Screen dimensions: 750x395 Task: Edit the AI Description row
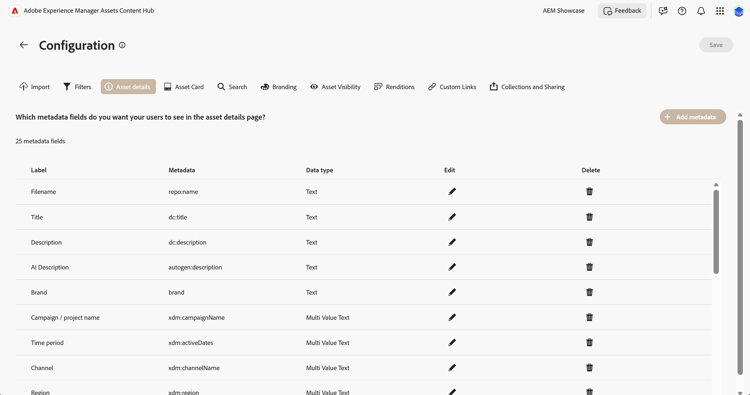click(452, 267)
